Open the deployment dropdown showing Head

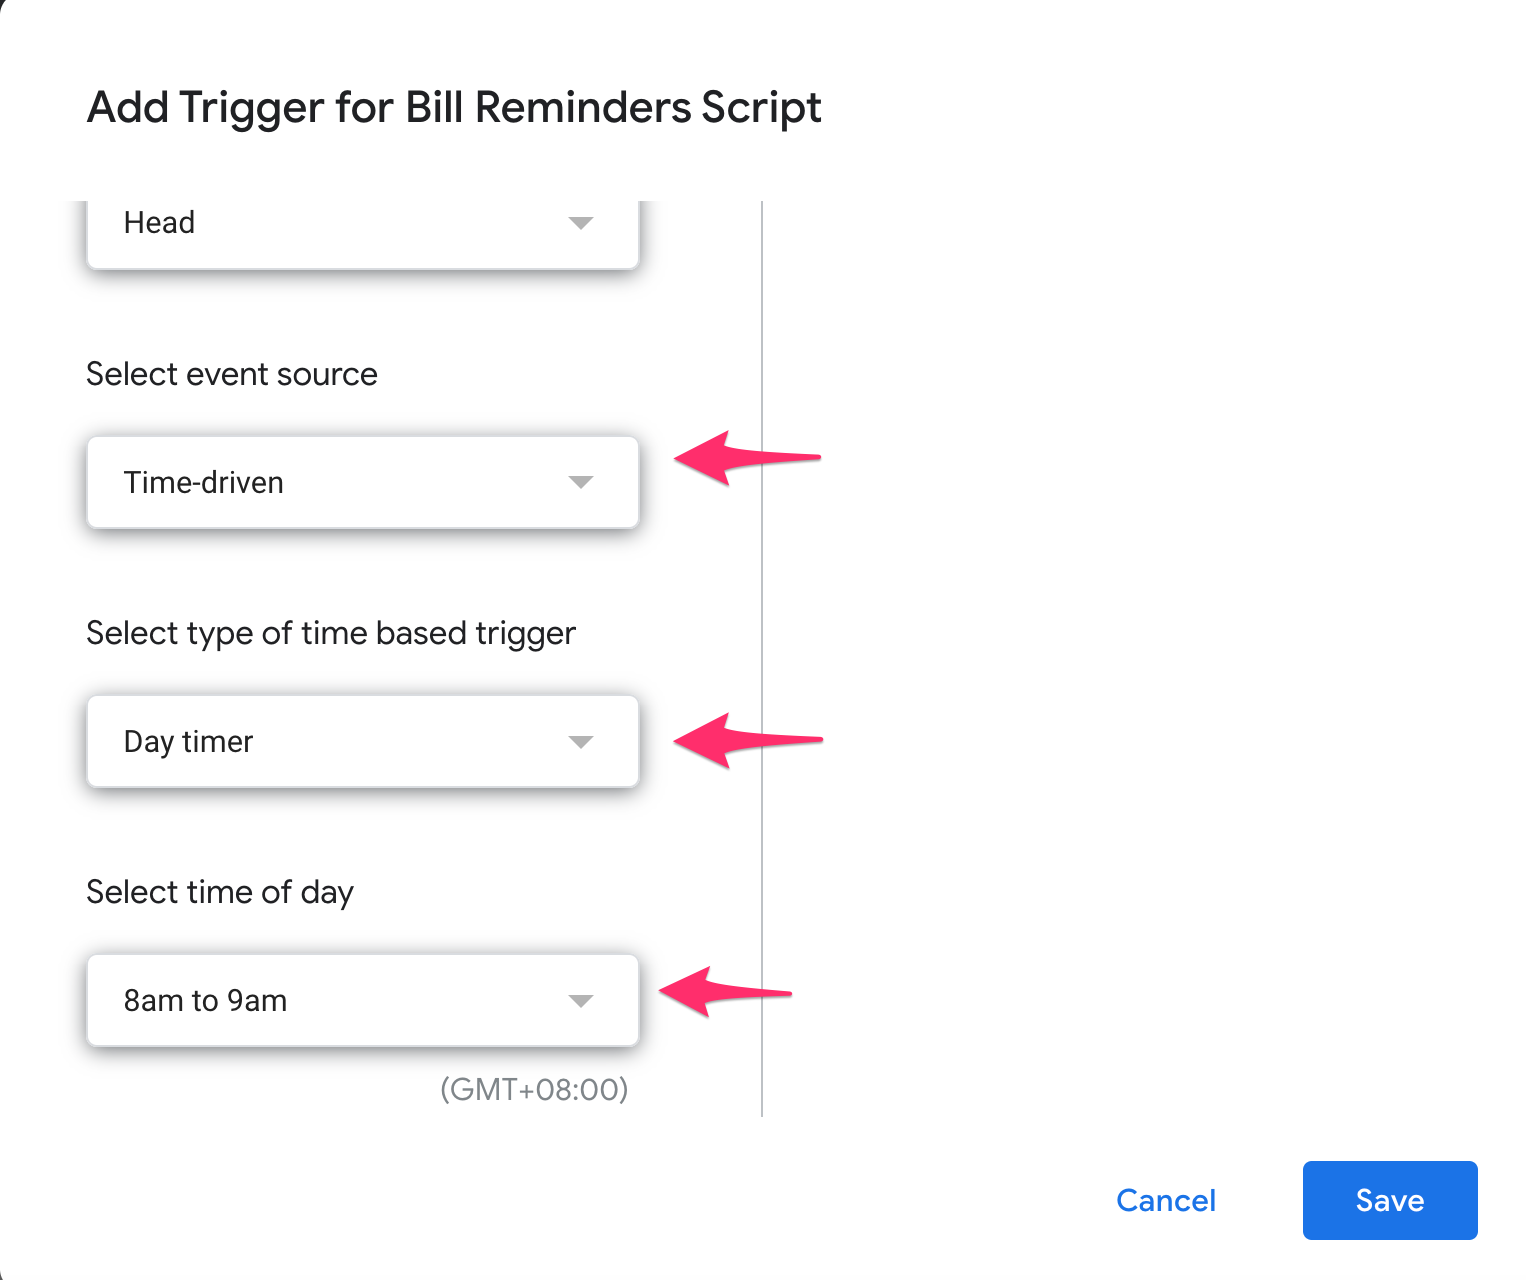click(363, 228)
